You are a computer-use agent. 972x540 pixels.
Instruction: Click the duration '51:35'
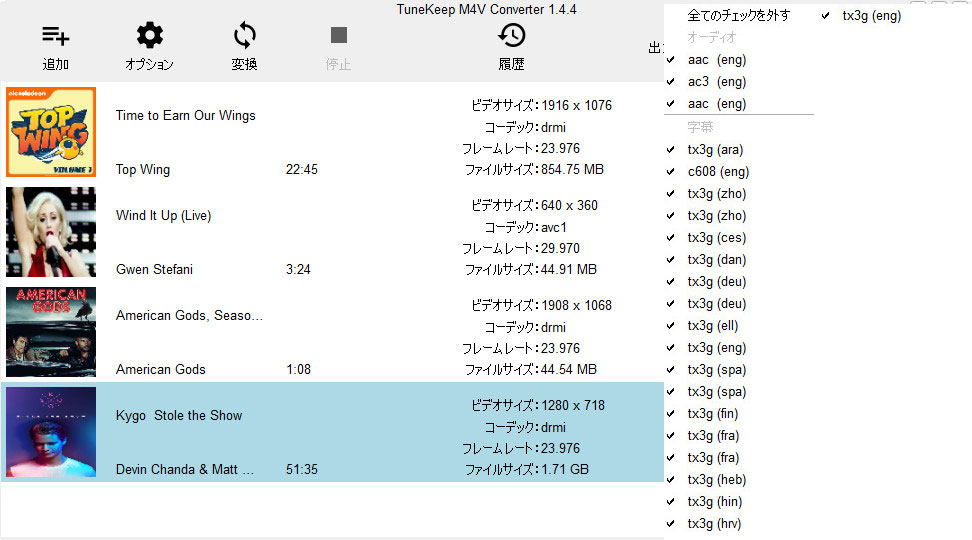coord(302,470)
